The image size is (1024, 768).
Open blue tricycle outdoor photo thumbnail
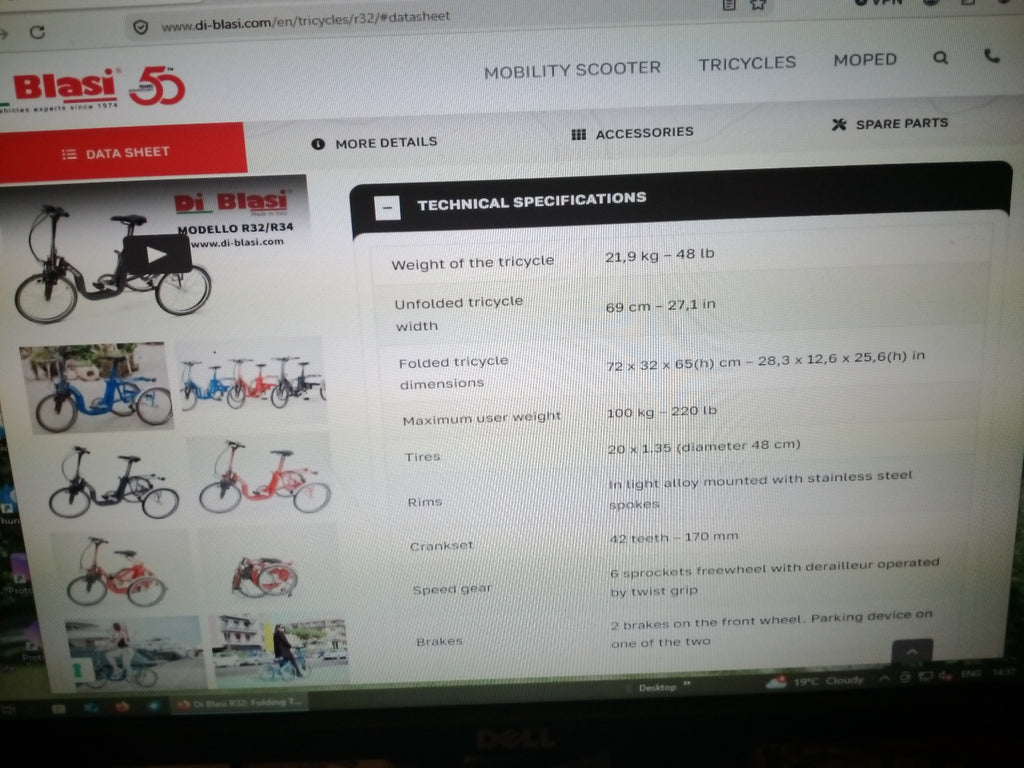(96, 387)
